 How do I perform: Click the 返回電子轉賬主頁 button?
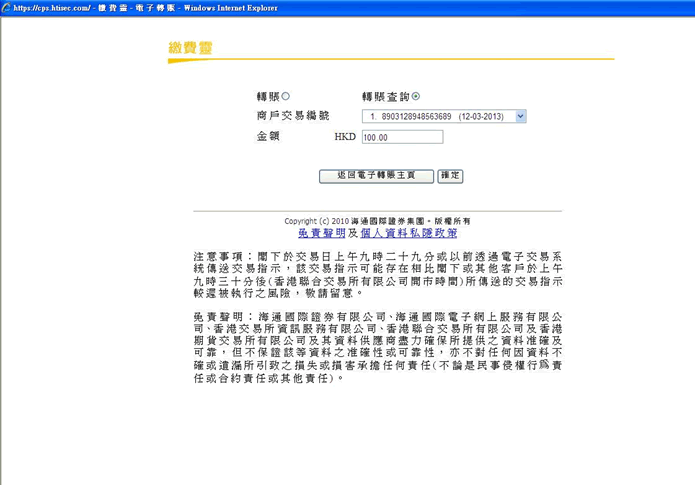coord(376,176)
